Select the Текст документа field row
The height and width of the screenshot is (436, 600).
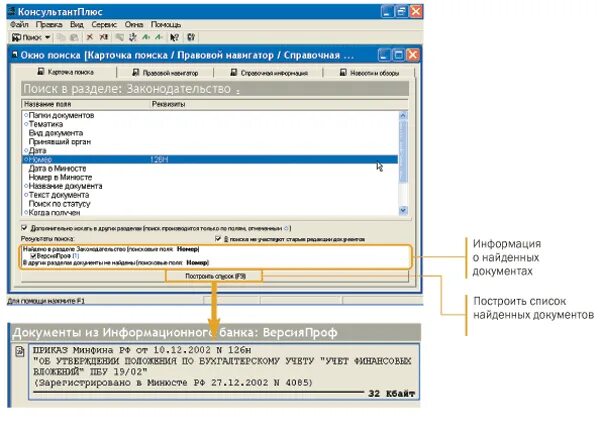point(210,195)
